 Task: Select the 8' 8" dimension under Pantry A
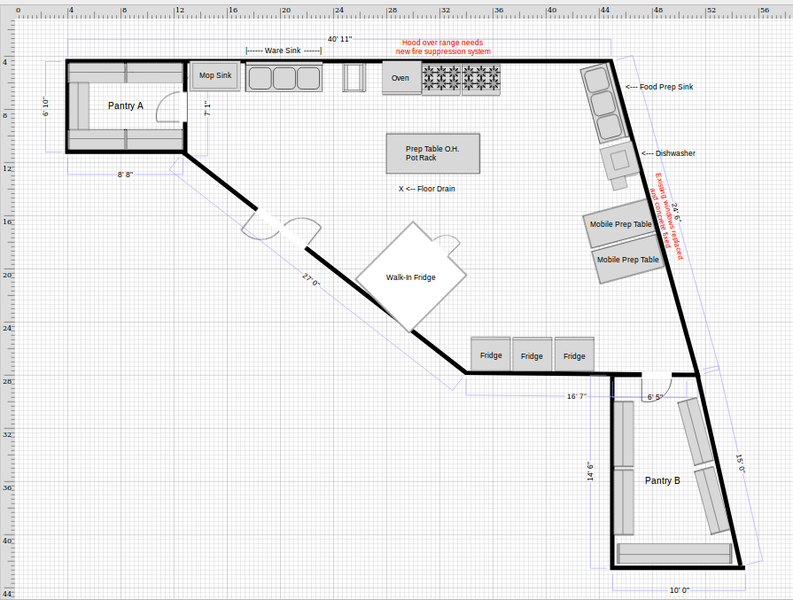click(x=125, y=175)
